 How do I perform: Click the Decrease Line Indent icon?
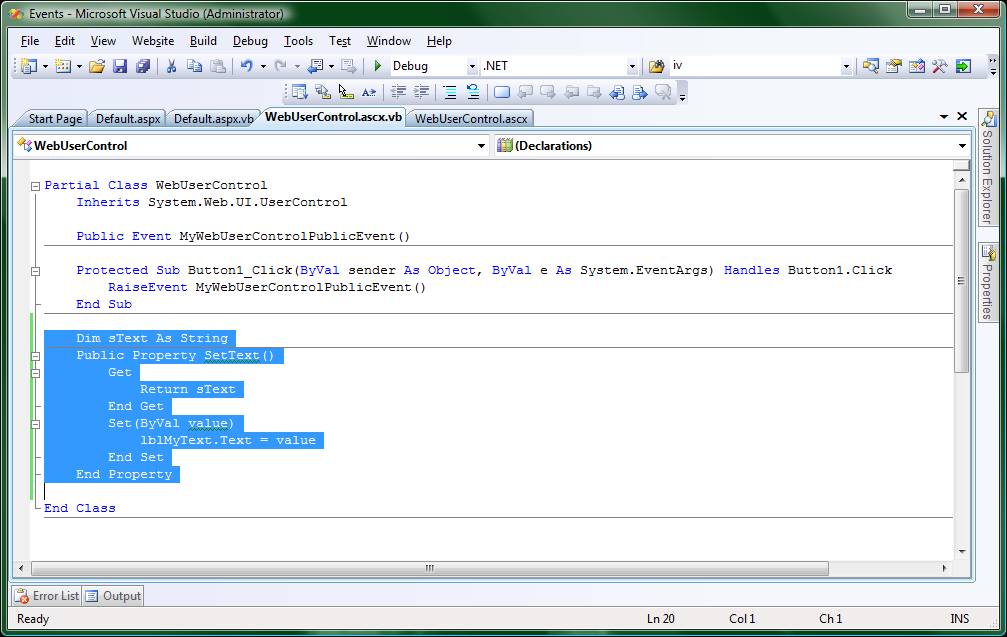398,92
